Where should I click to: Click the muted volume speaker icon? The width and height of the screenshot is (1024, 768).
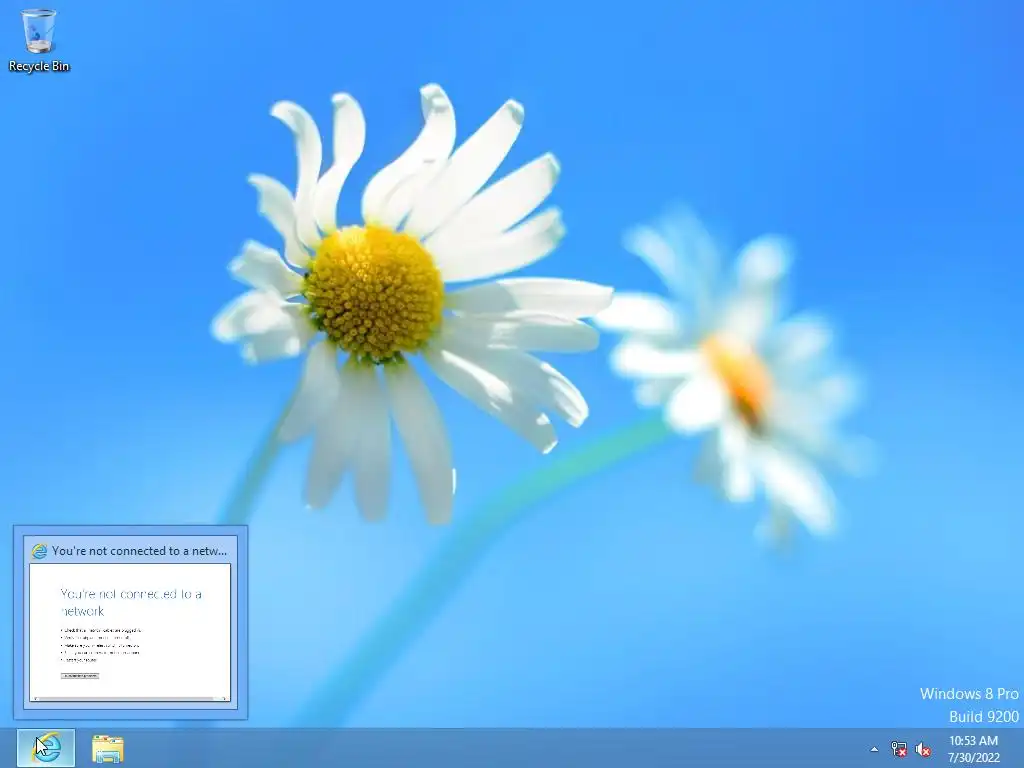[923, 749]
